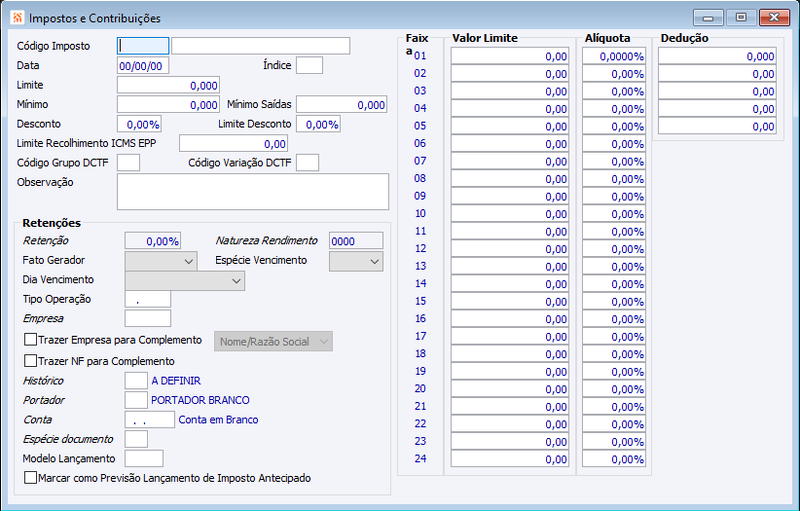
Task: Click the Limite Recolhimento ICMS EPP field
Action: 233,143
